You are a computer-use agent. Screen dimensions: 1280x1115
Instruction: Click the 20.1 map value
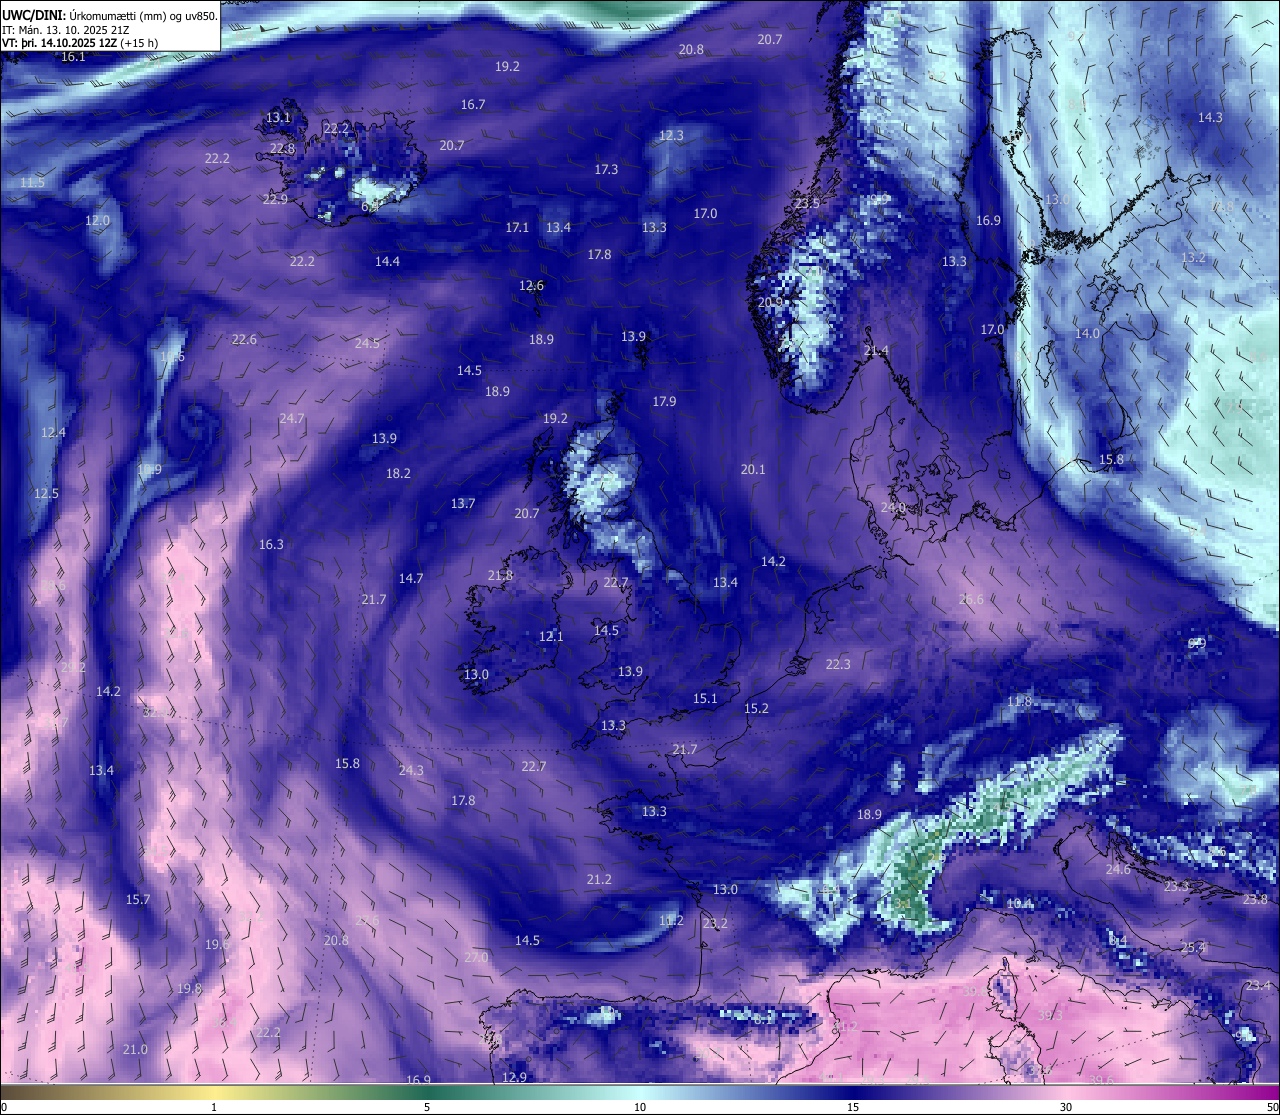point(753,470)
